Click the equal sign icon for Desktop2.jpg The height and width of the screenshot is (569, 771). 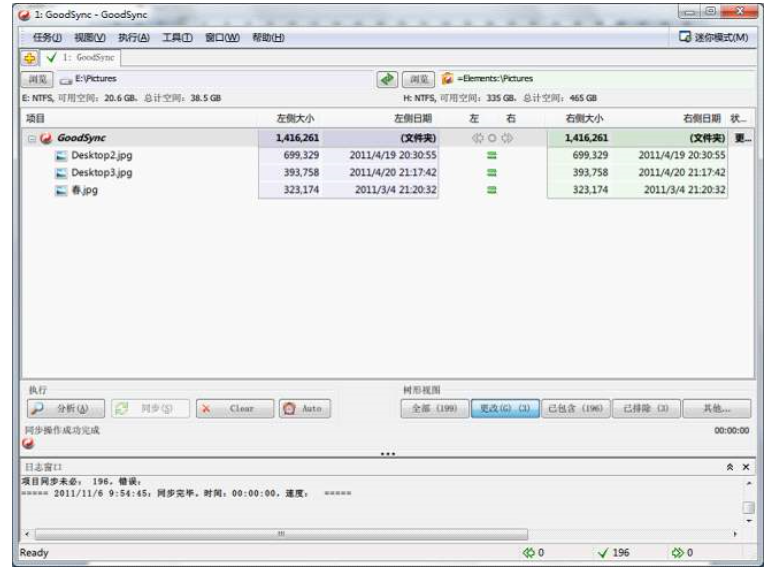point(492,155)
